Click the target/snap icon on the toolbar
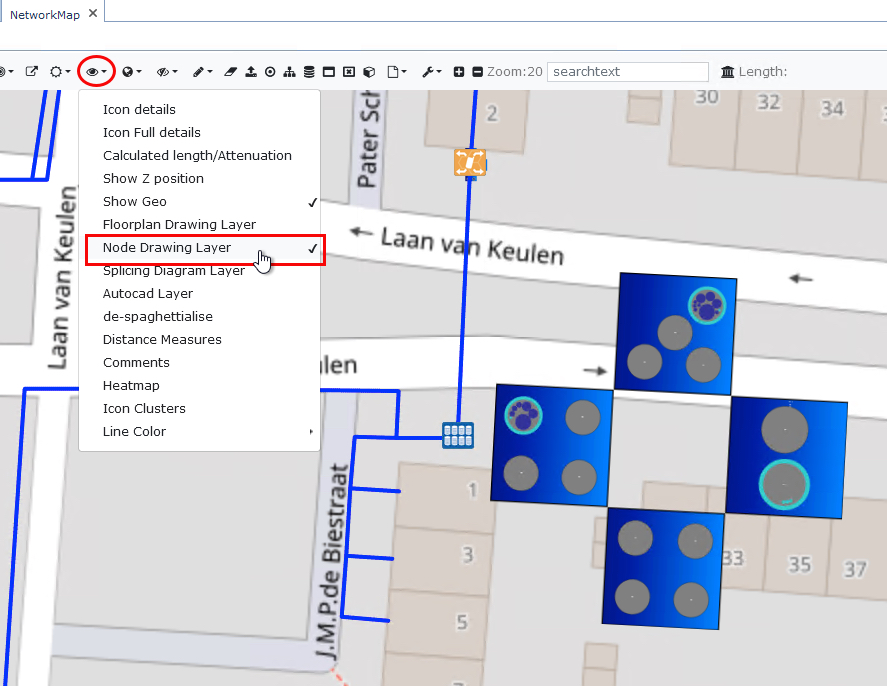This screenshot has height=686, width=887. click(269, 72)
